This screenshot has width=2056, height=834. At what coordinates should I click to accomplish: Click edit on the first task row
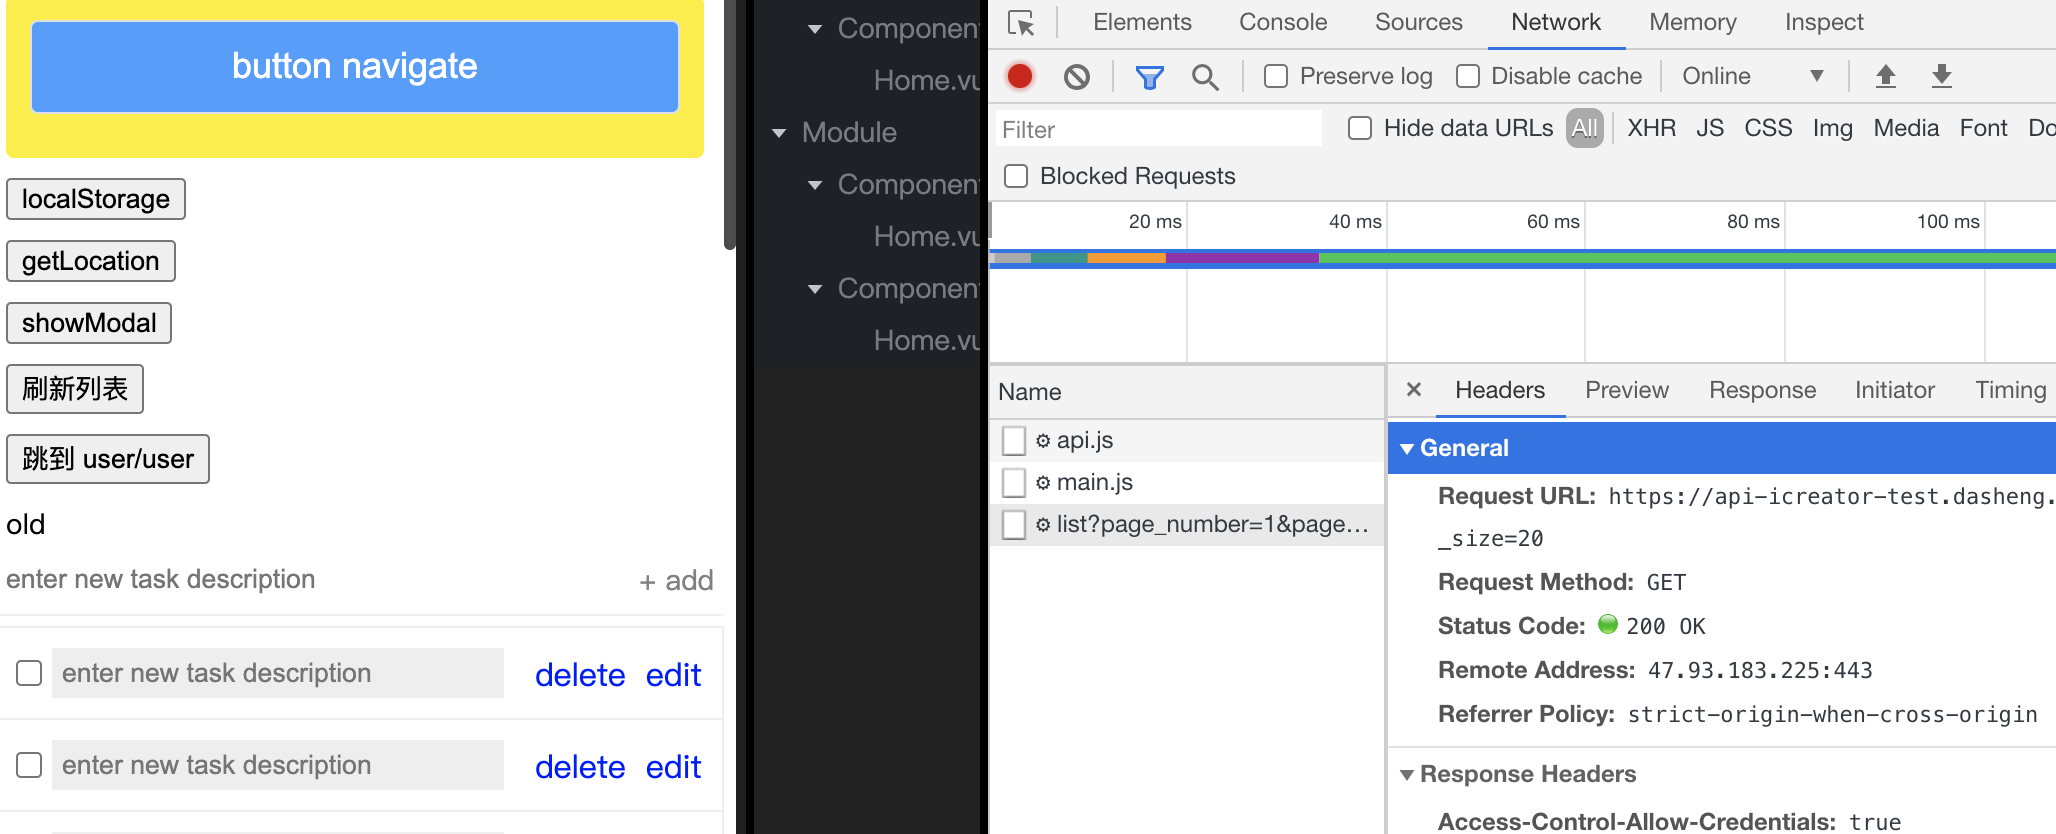point(673,675)
